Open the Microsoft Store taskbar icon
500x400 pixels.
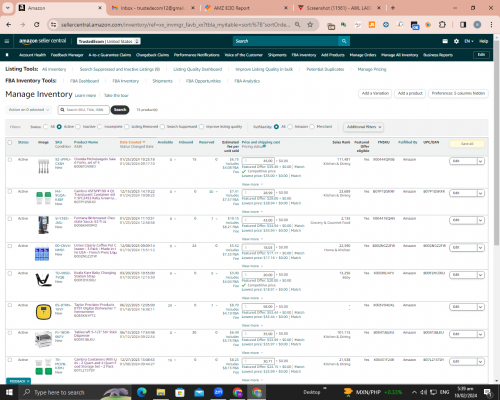tap(180, 392)
